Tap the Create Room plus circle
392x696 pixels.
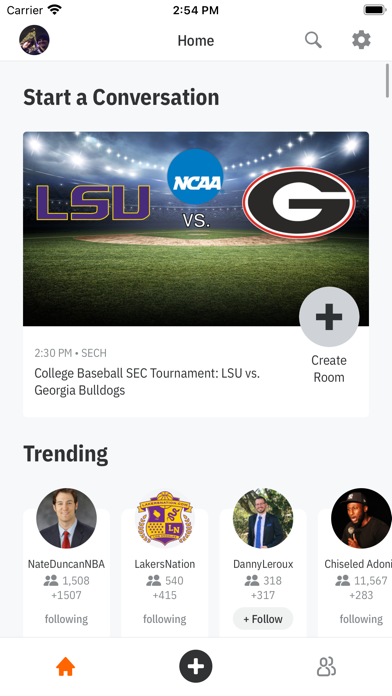[x=329, y=316]
